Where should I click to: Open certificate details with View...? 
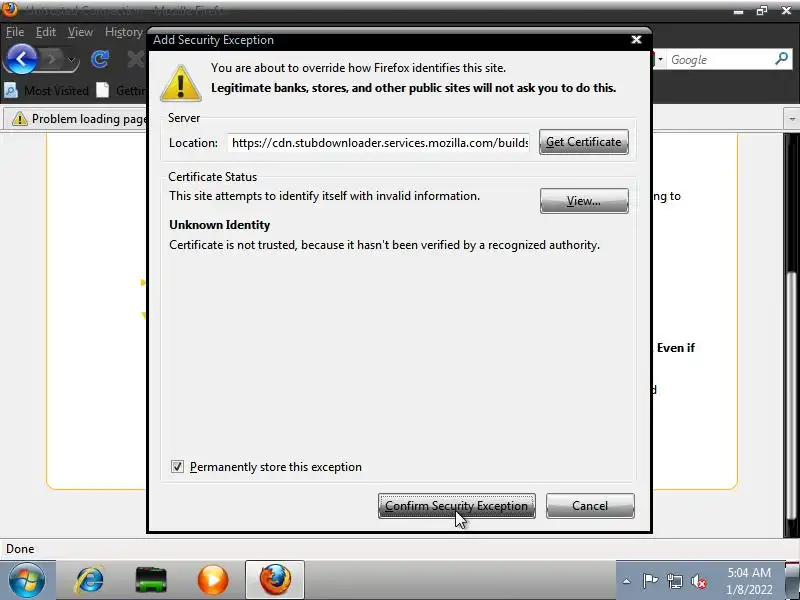[x=584, y=201]
